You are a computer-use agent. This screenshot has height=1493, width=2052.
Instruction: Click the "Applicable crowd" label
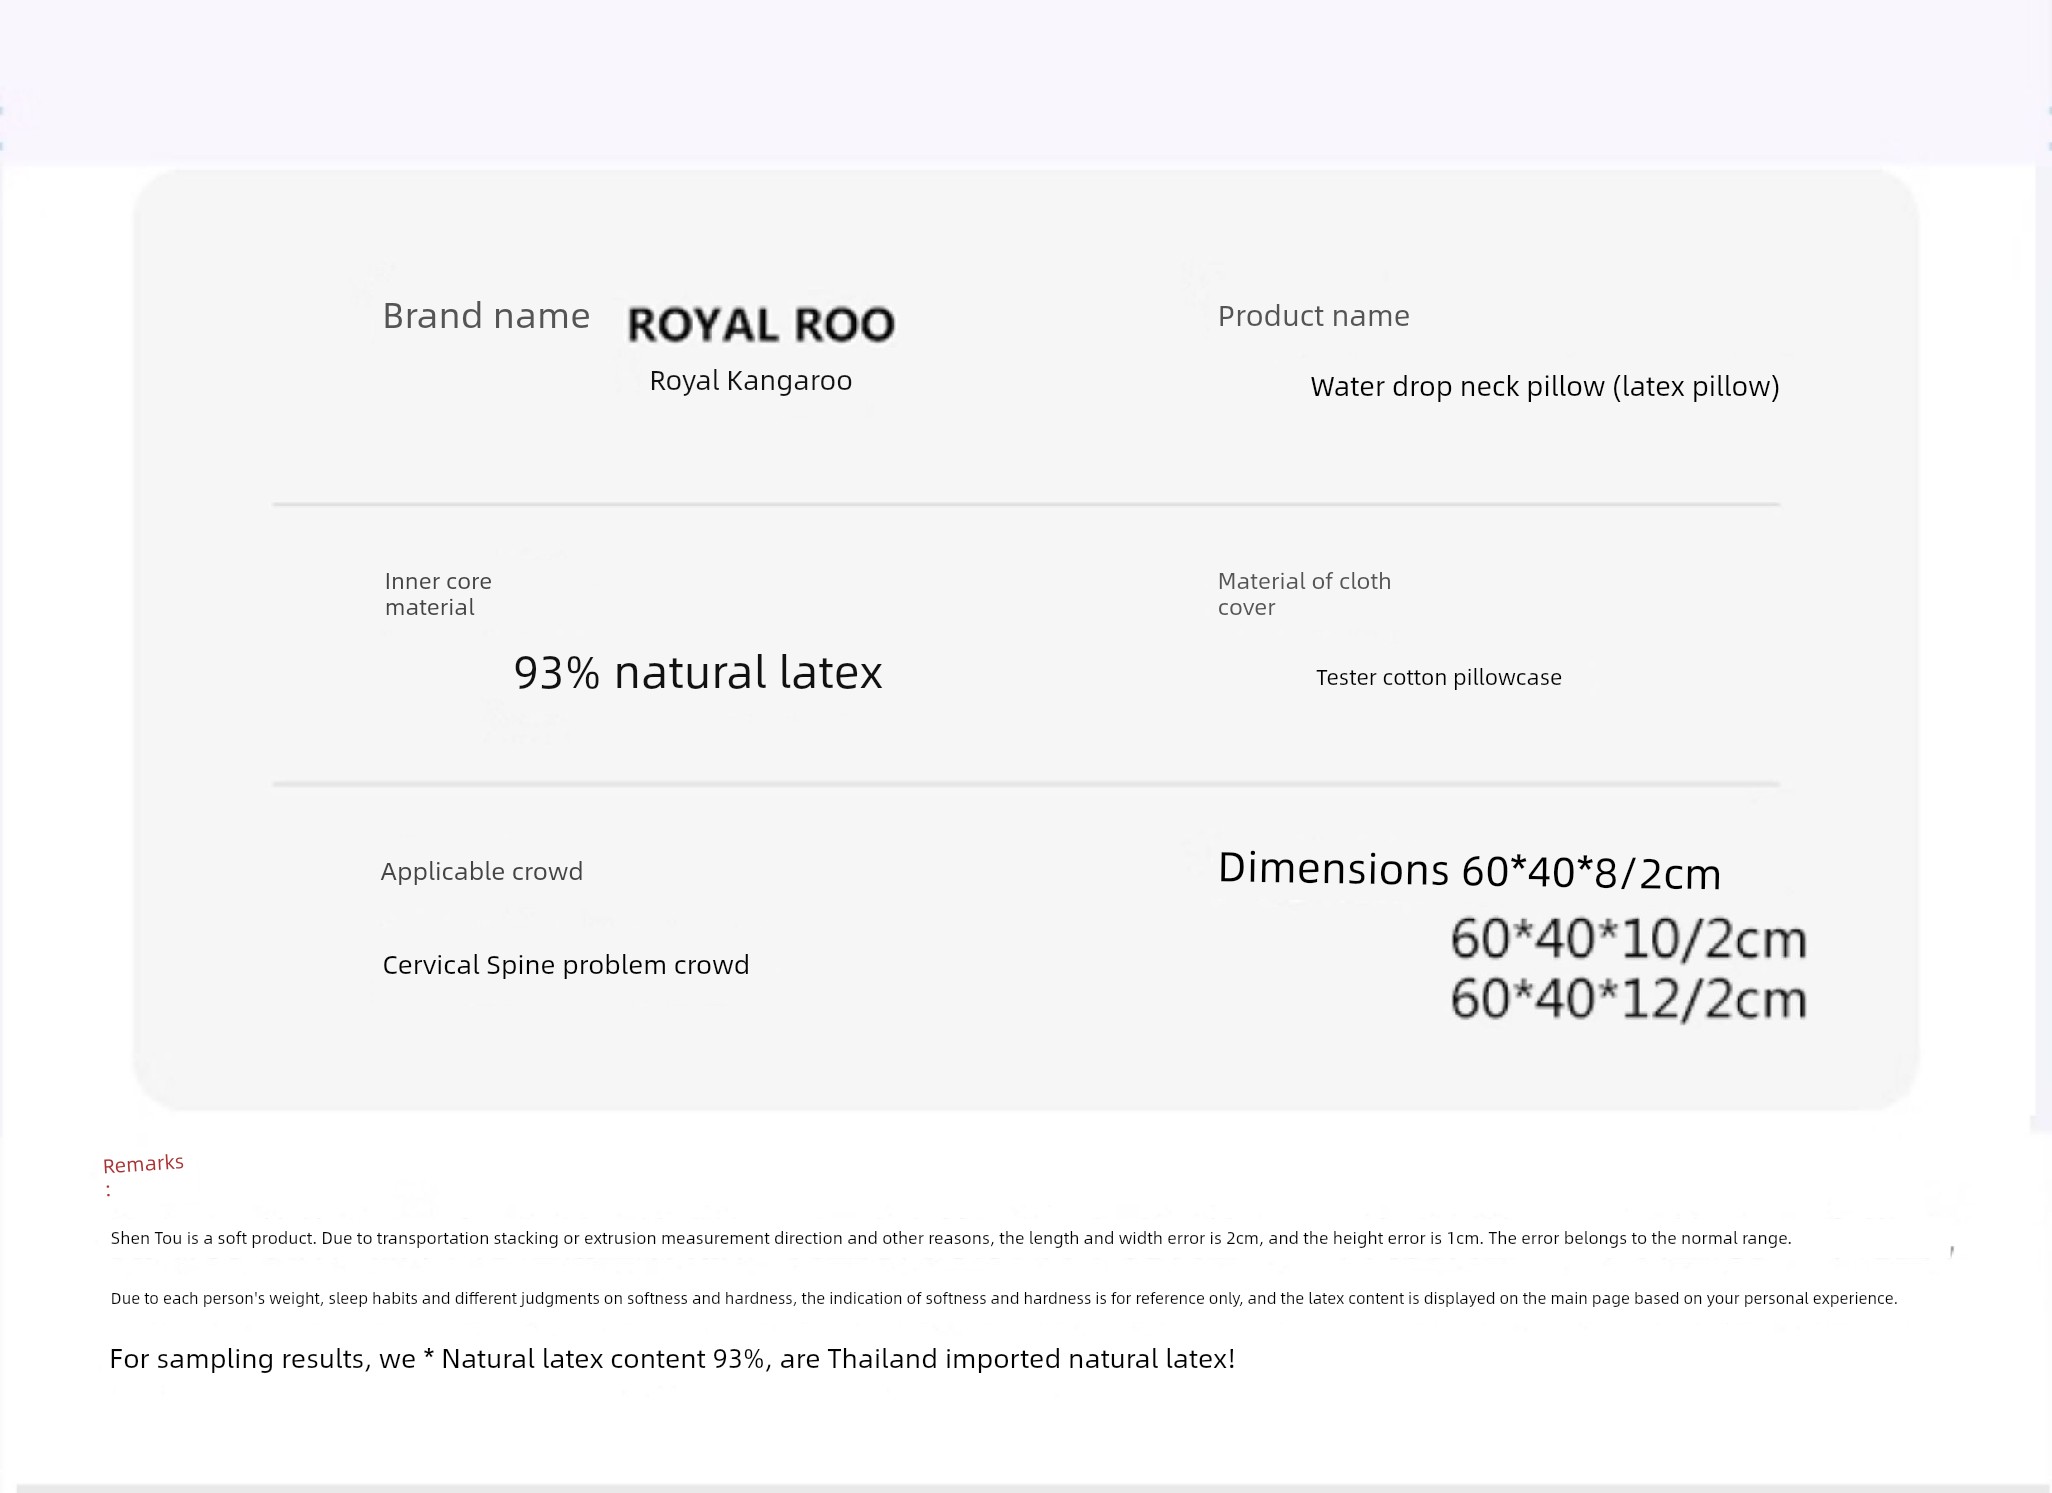click(481, 871)
